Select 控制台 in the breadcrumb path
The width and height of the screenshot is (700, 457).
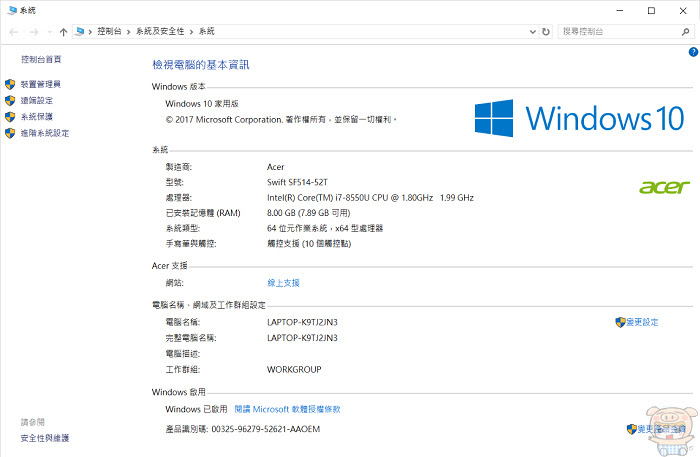click(x=109, y=31)
